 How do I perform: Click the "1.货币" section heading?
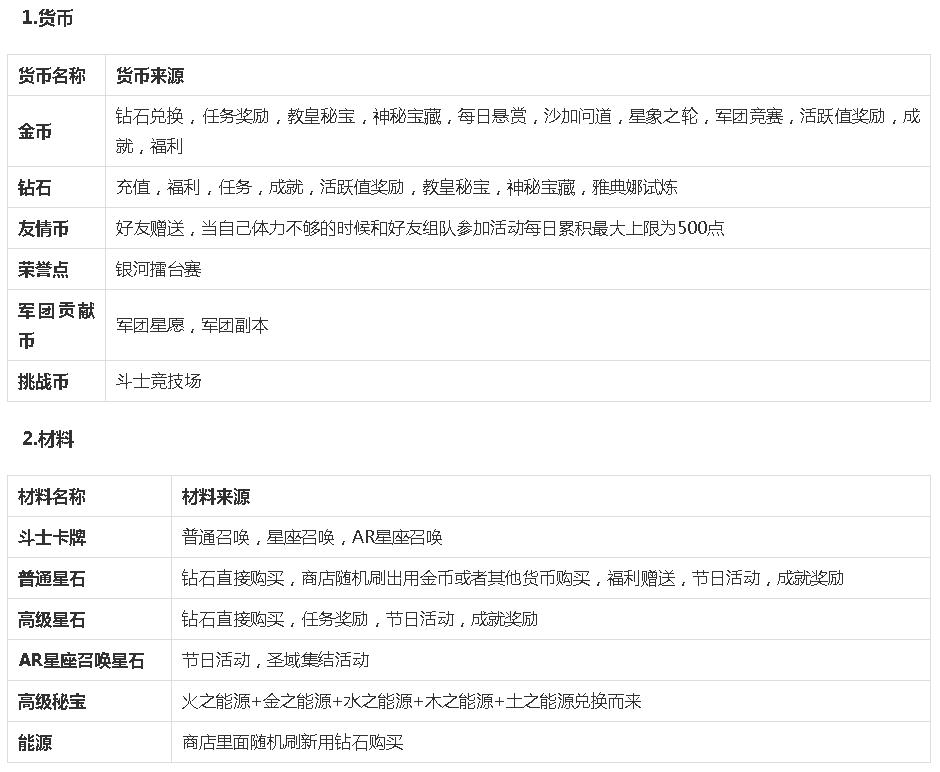point(48,17)
